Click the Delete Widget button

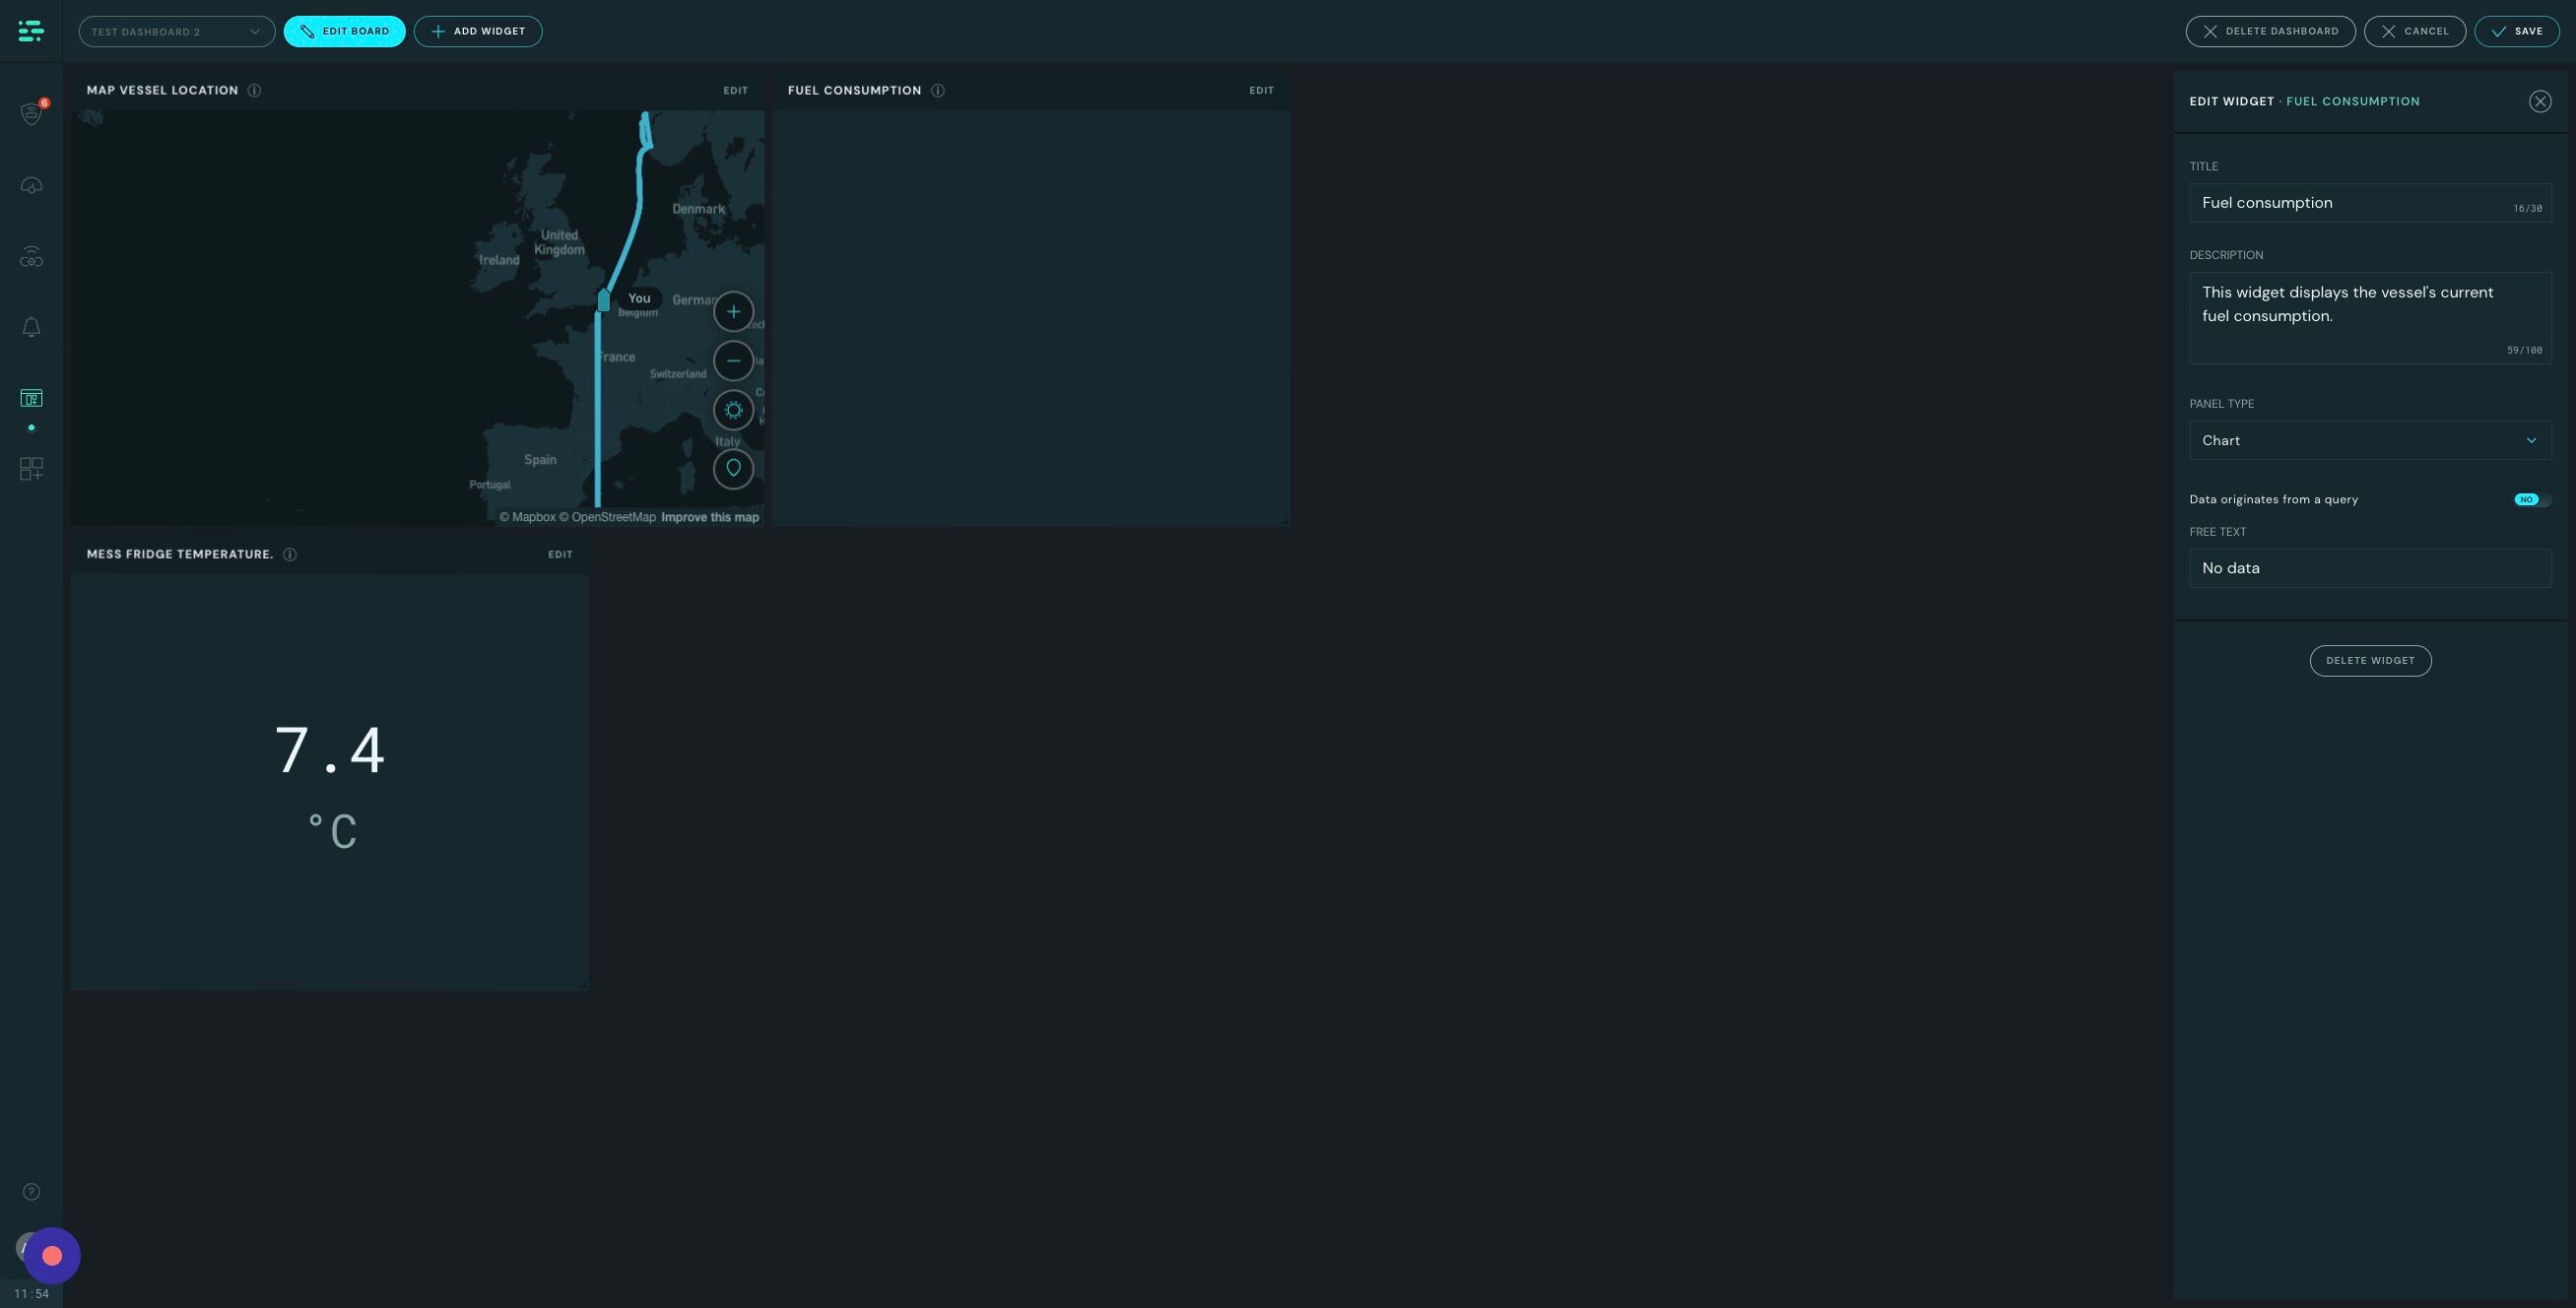click(x=2369, y=660)
